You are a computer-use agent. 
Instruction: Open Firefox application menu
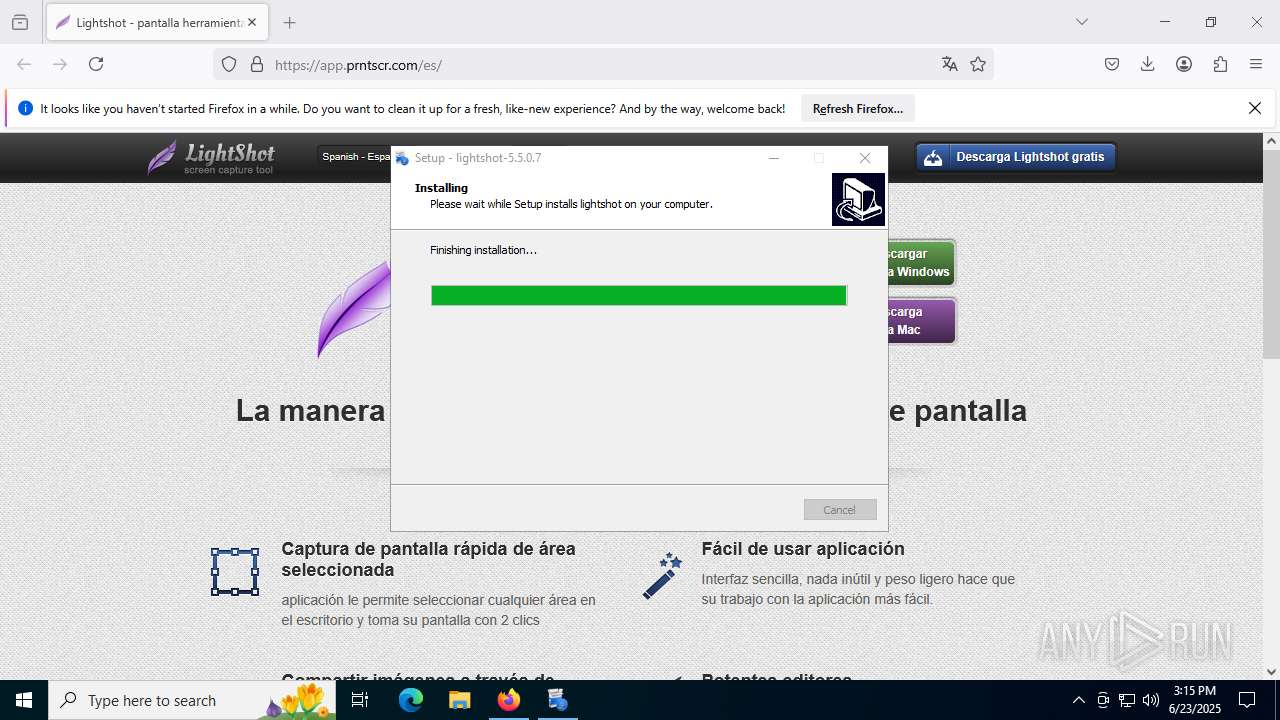tap(1256, 64)
